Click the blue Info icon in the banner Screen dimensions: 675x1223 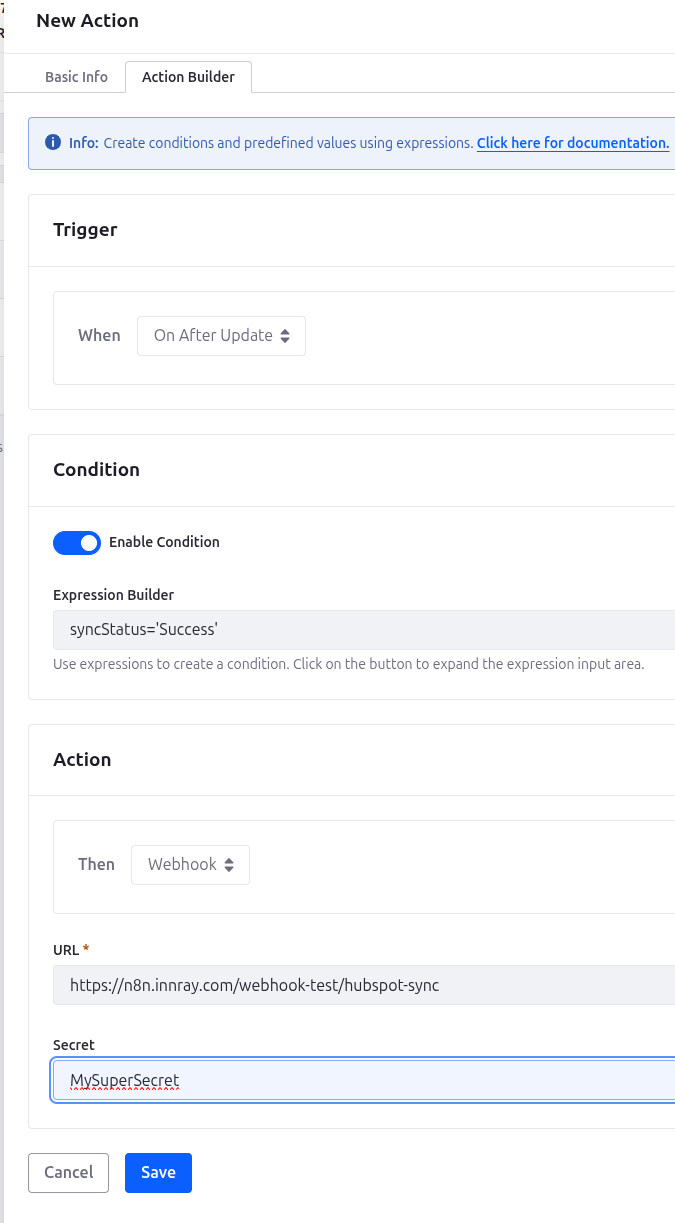coord(52,142)
